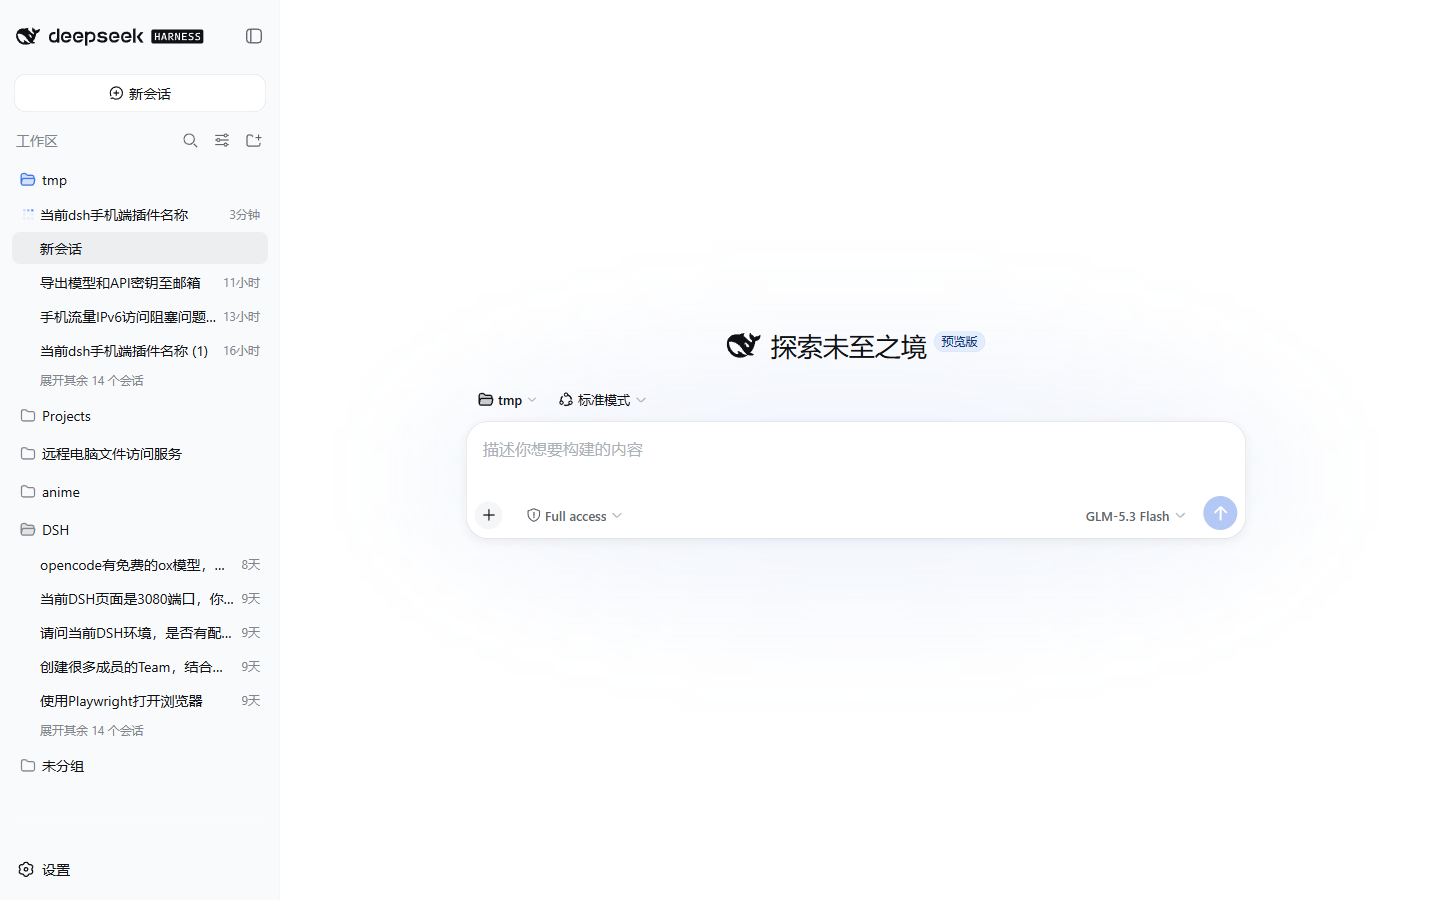Open 请问当前DSH环境 conversation
This screenshot has width=1440, height=900.
[x=140, y=633]
